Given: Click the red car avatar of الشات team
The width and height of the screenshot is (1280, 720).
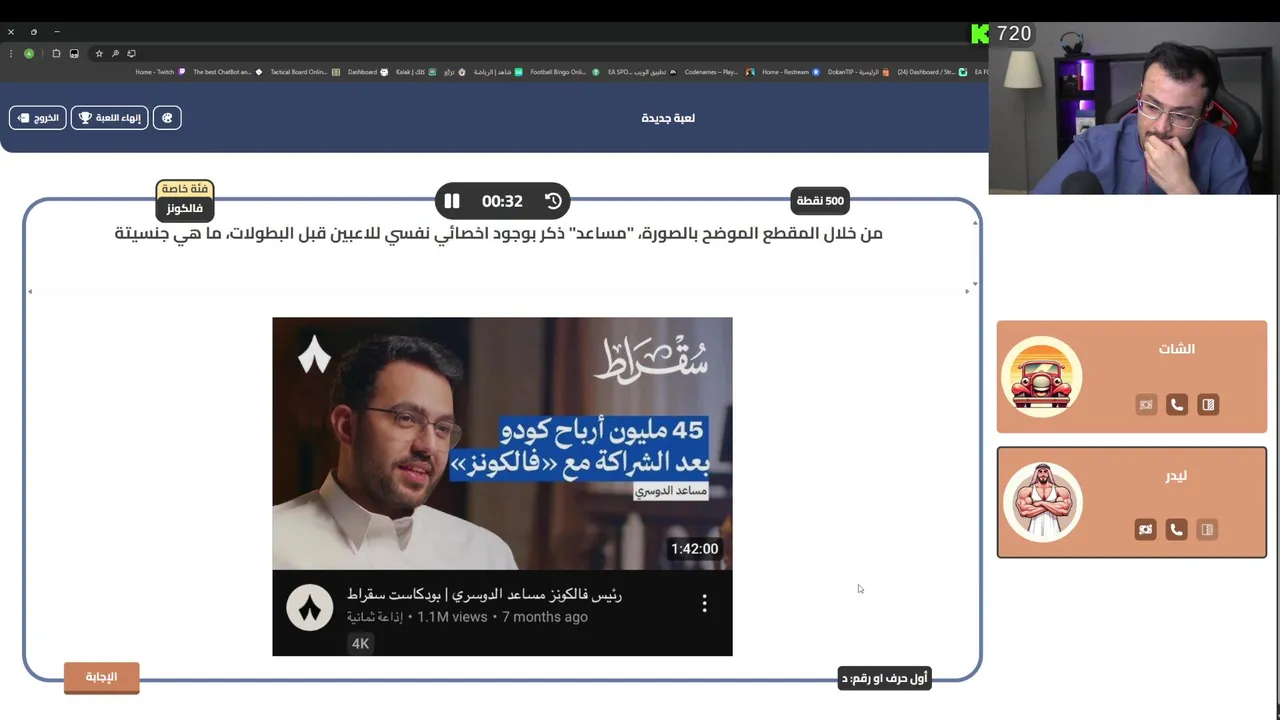Looking at the screenshot, I should pyautogui.click(x=1042, y=377).
